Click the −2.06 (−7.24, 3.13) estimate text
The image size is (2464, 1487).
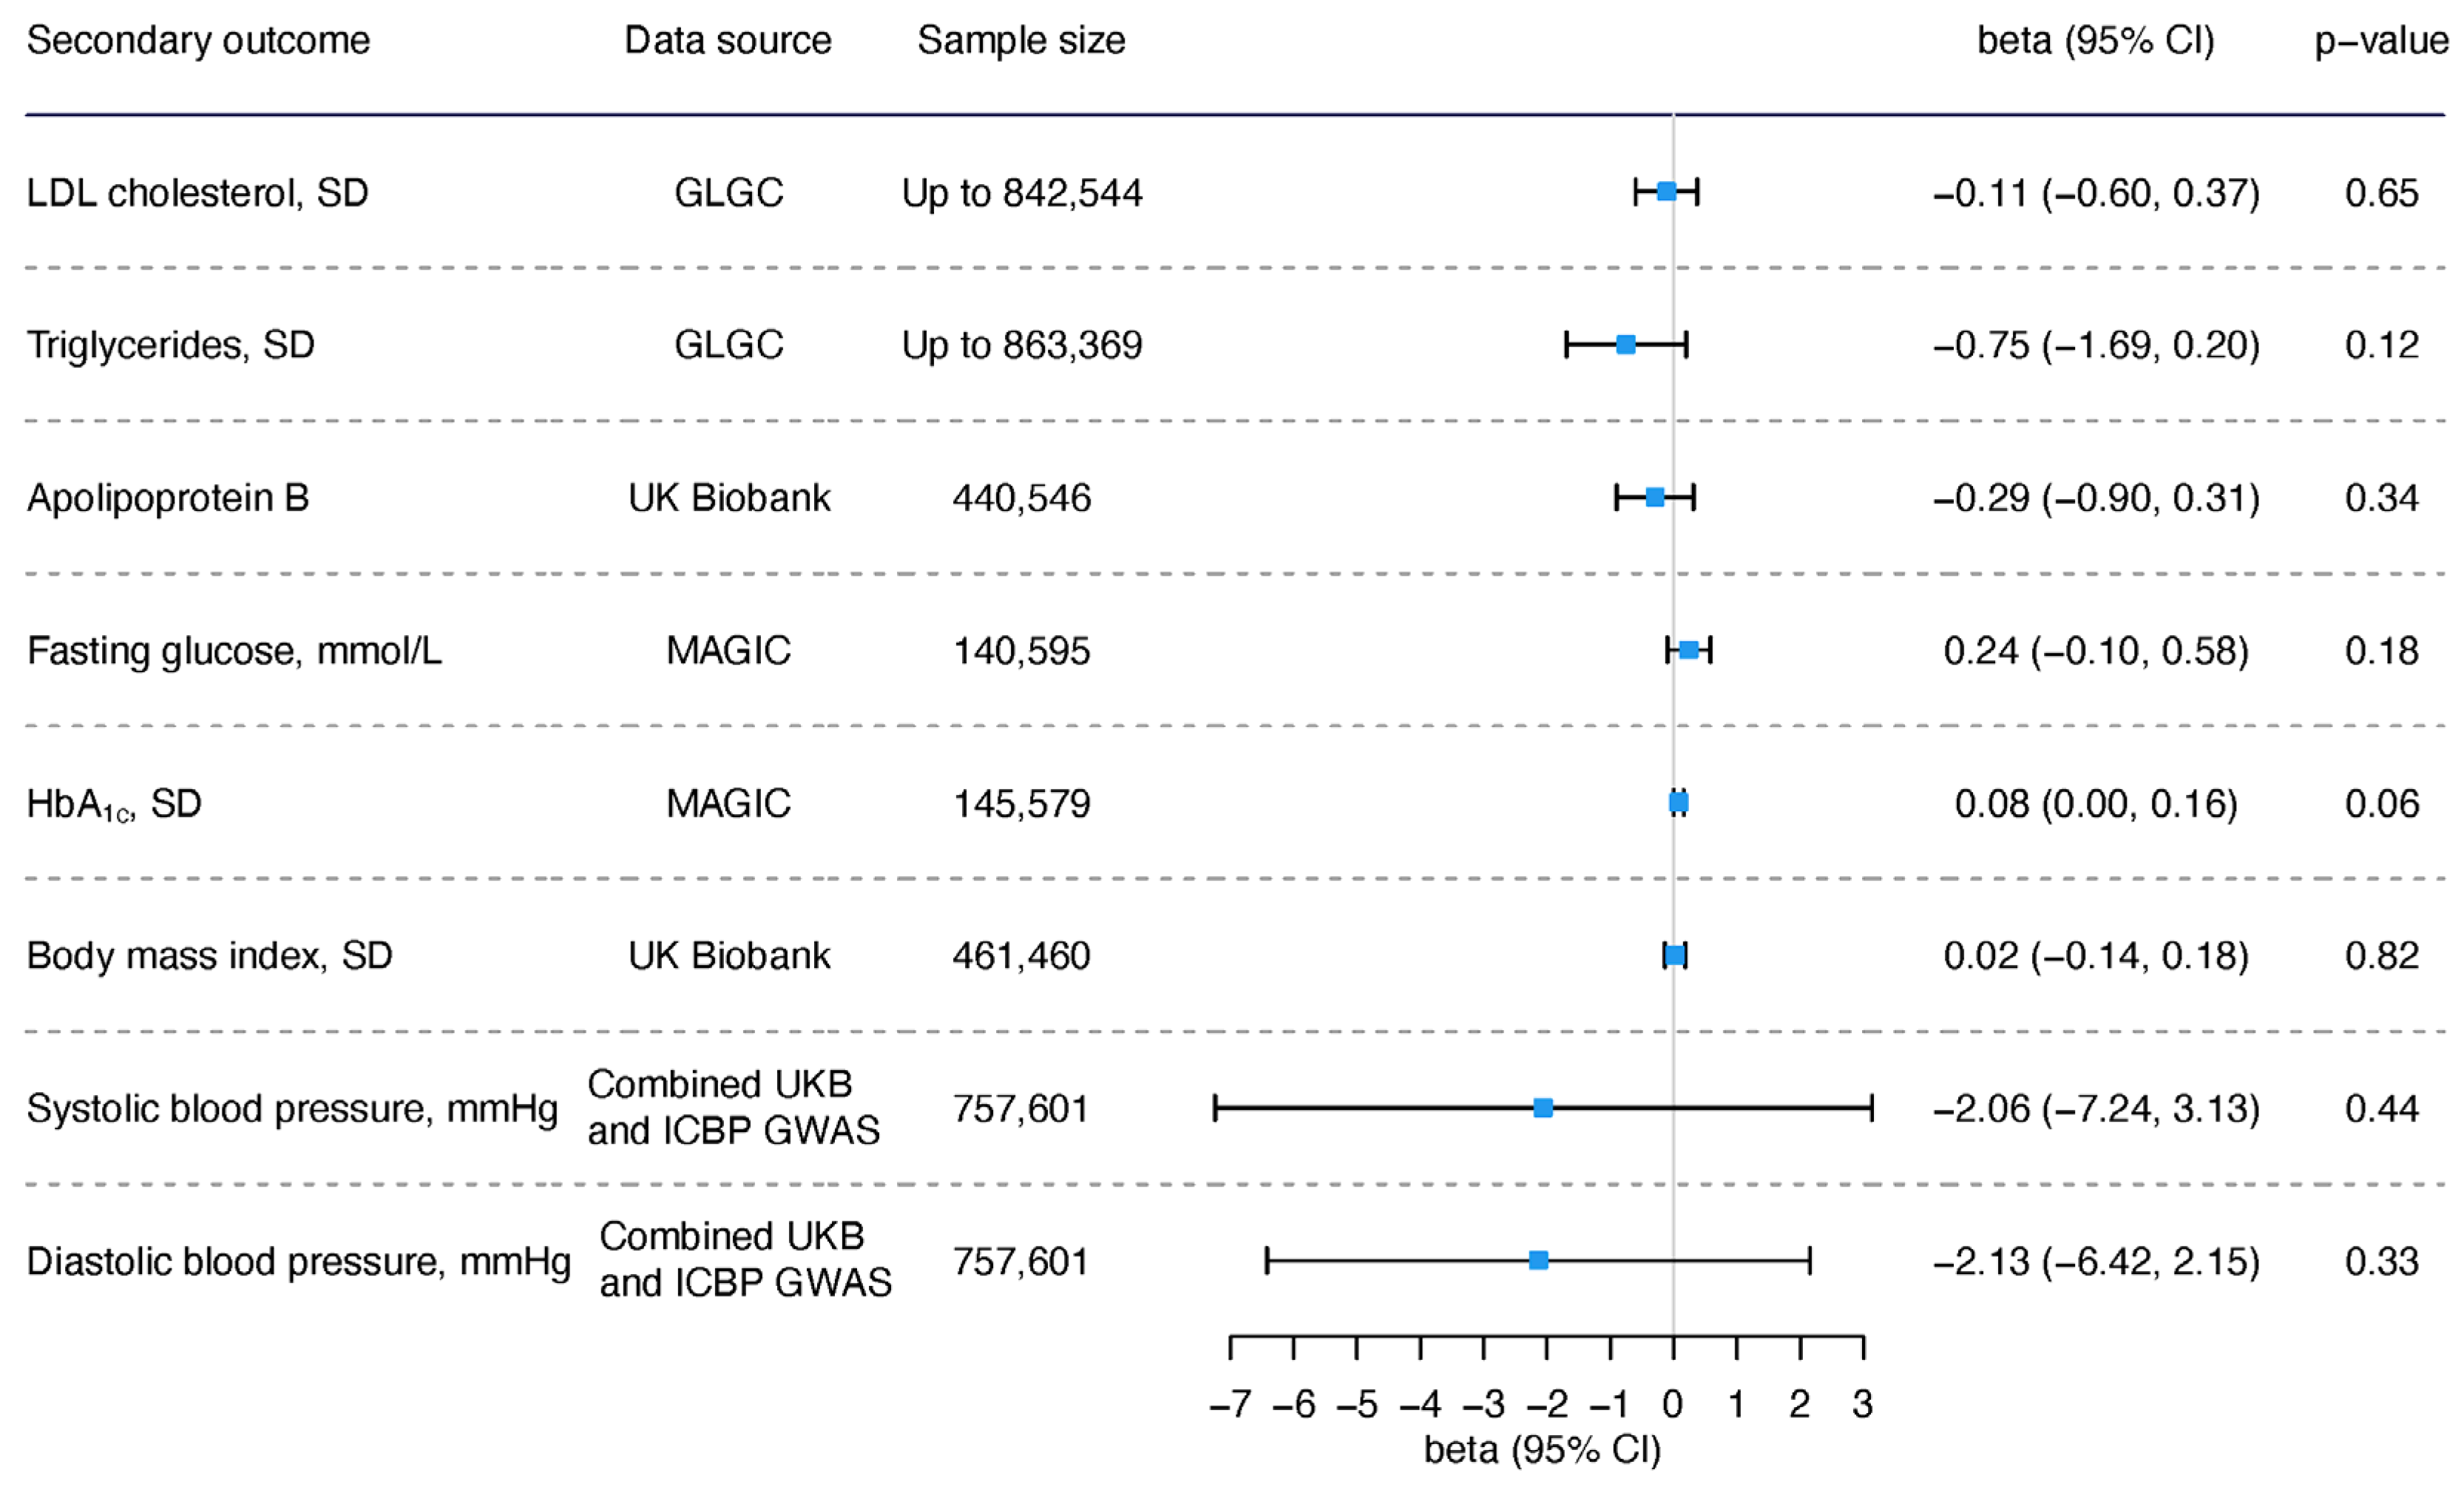pyautogui.click(x=2096, y=1109)
